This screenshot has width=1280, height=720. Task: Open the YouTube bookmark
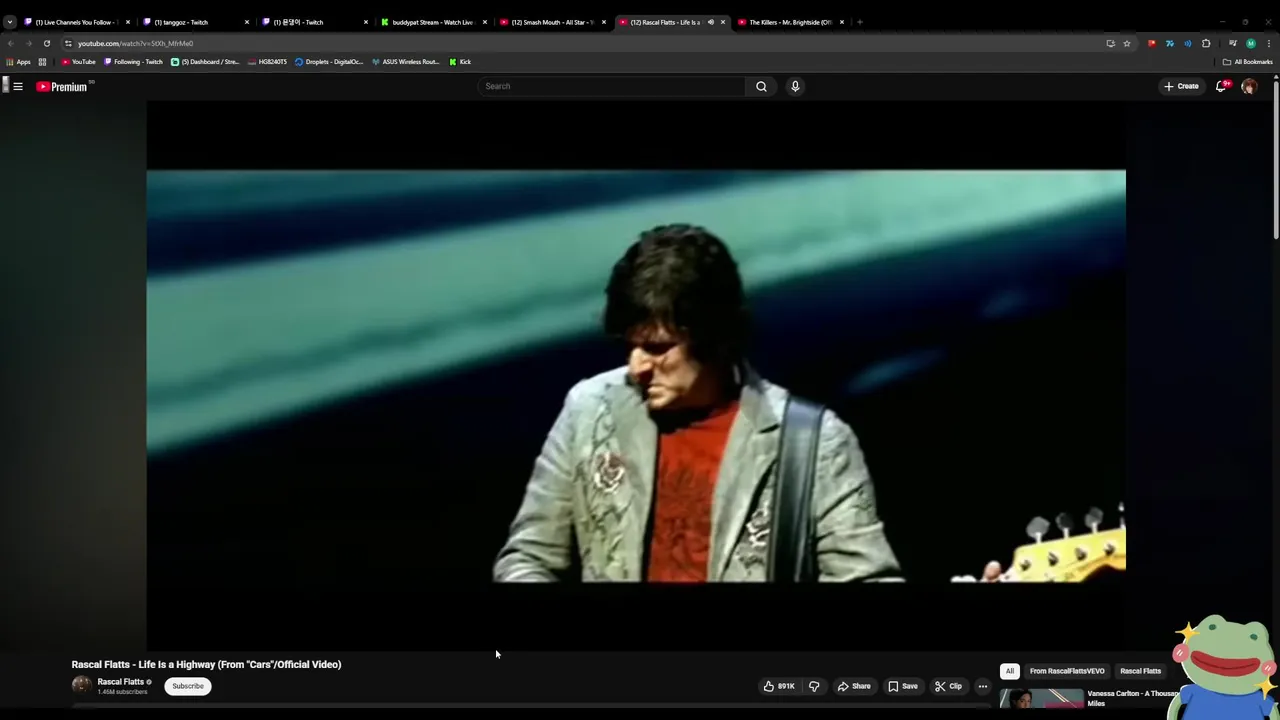78,62
